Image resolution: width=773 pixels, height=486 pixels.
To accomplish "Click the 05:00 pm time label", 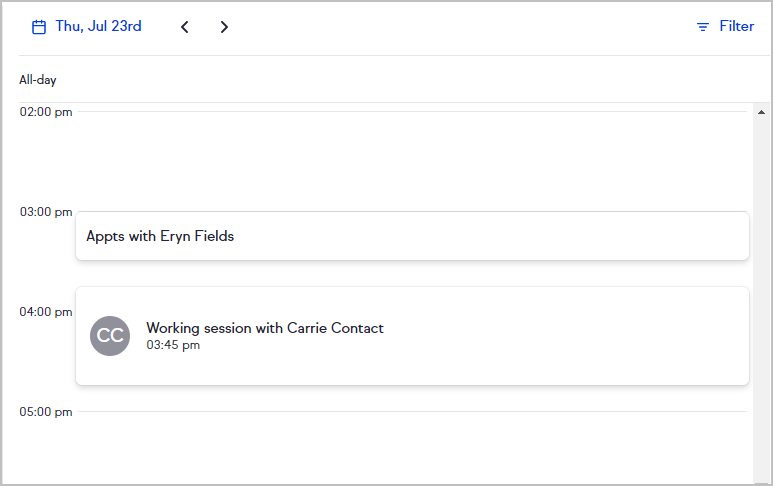I will click(x=46, y=412).
